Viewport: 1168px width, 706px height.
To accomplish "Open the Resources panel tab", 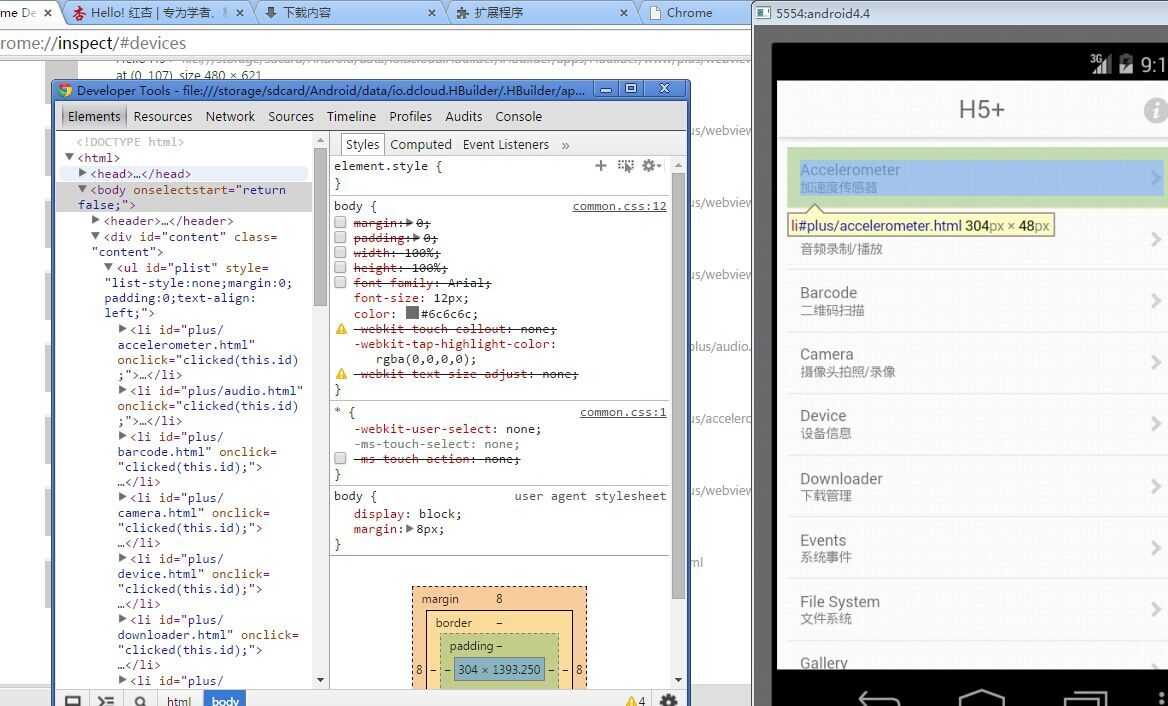I will [x=163, y=116].
